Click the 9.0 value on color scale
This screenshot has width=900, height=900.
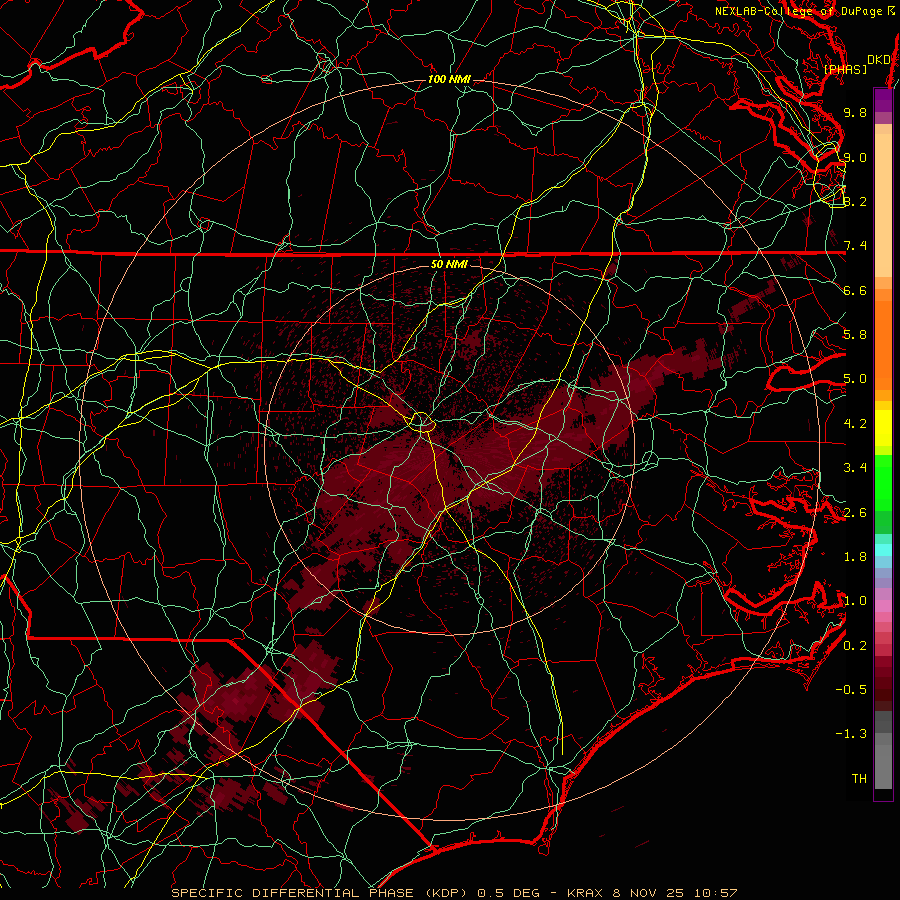click(855, 157)
